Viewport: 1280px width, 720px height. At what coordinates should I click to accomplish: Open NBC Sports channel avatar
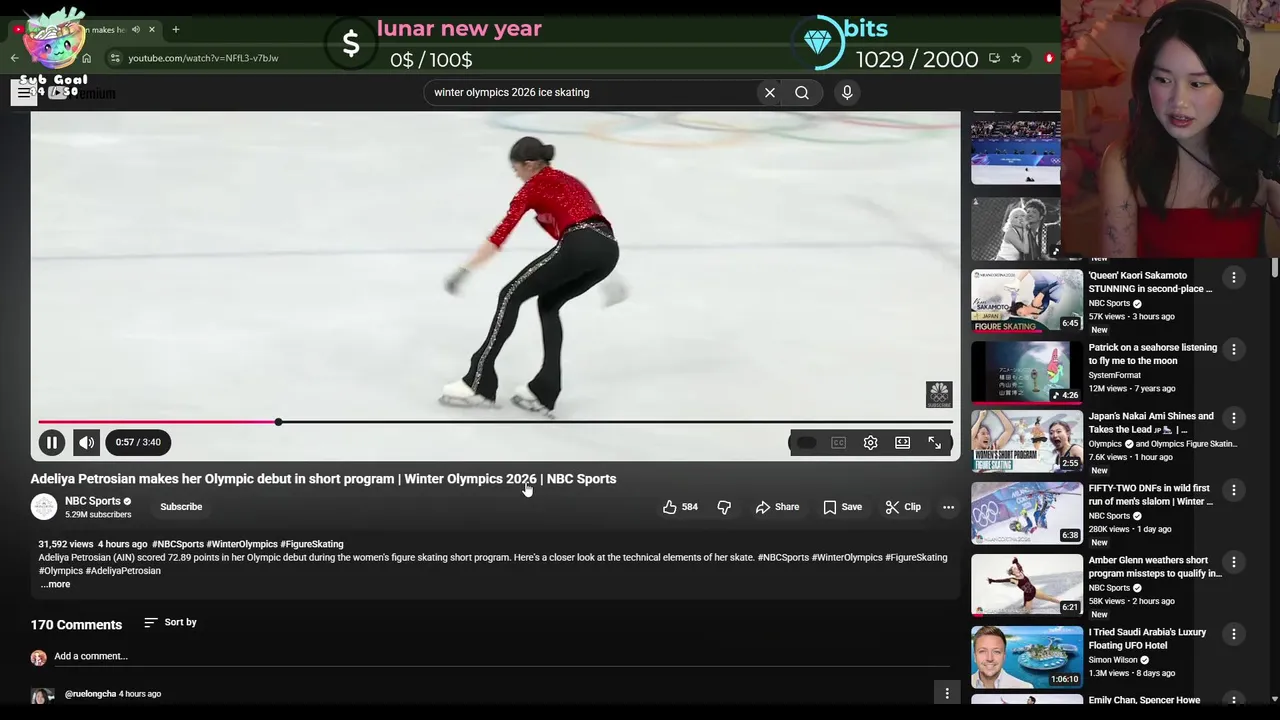click(44, 507)
